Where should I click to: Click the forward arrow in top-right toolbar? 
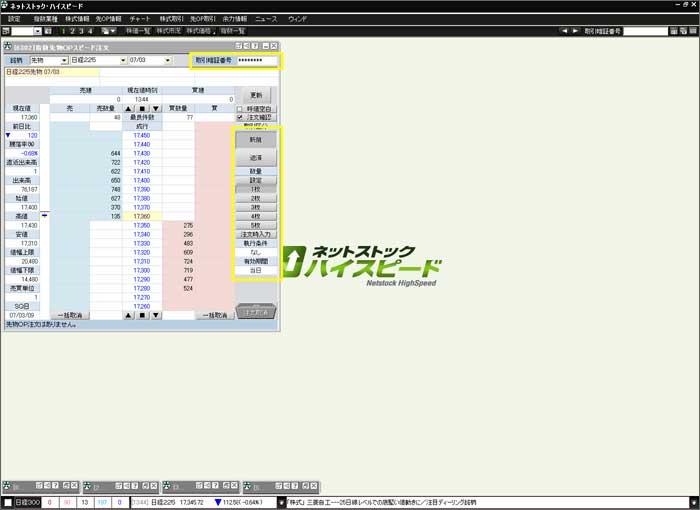pyautogui.click(x=575, y=31)
